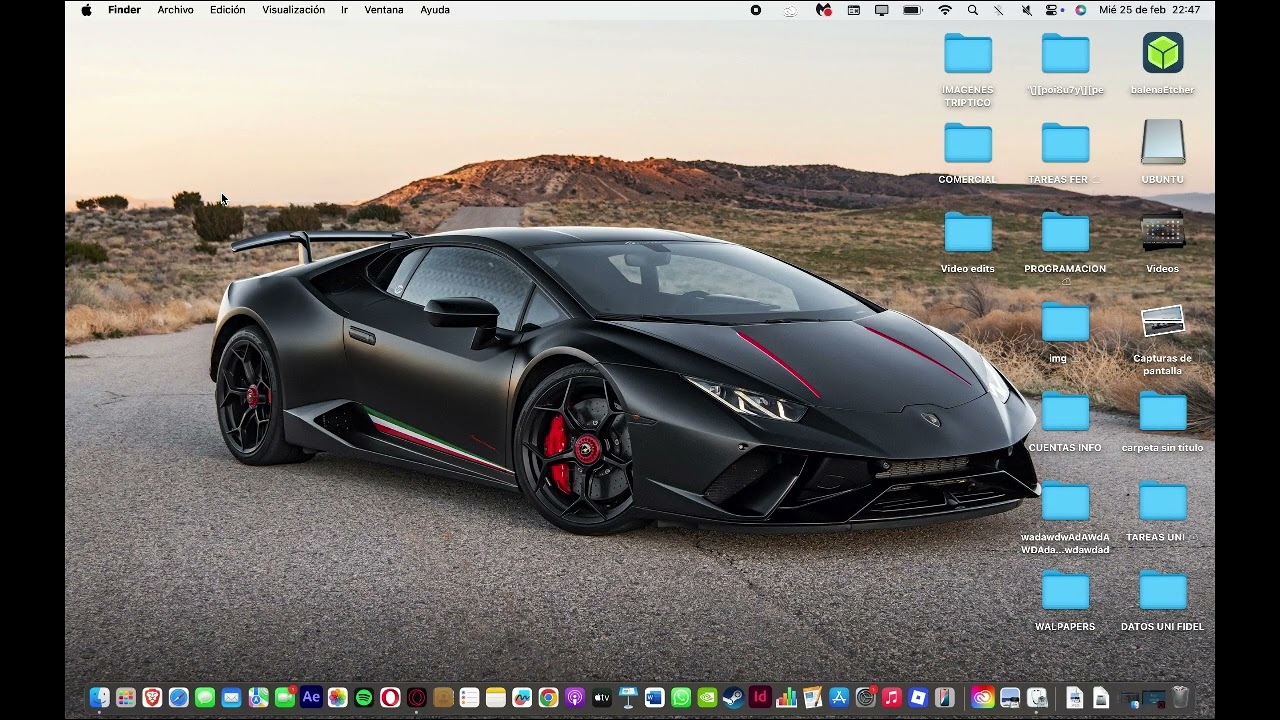Viewport: 1280px width, 720px height.
Task: Launch Adobe InDesign from the dock
Action: click(x=760, y=697)
